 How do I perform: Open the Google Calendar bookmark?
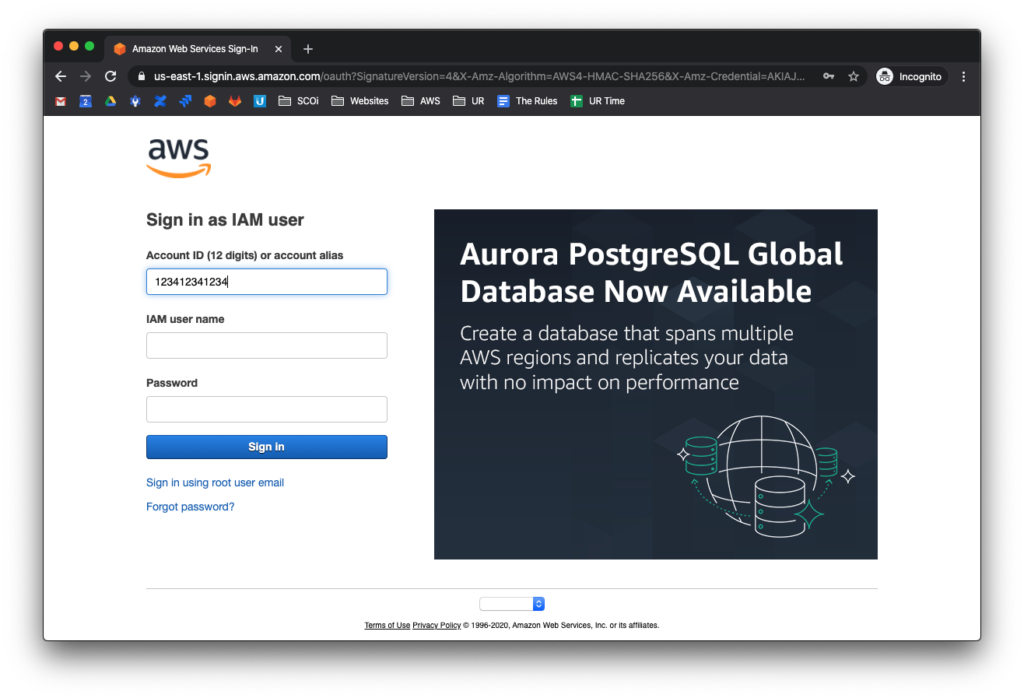[x=86, y=101]
